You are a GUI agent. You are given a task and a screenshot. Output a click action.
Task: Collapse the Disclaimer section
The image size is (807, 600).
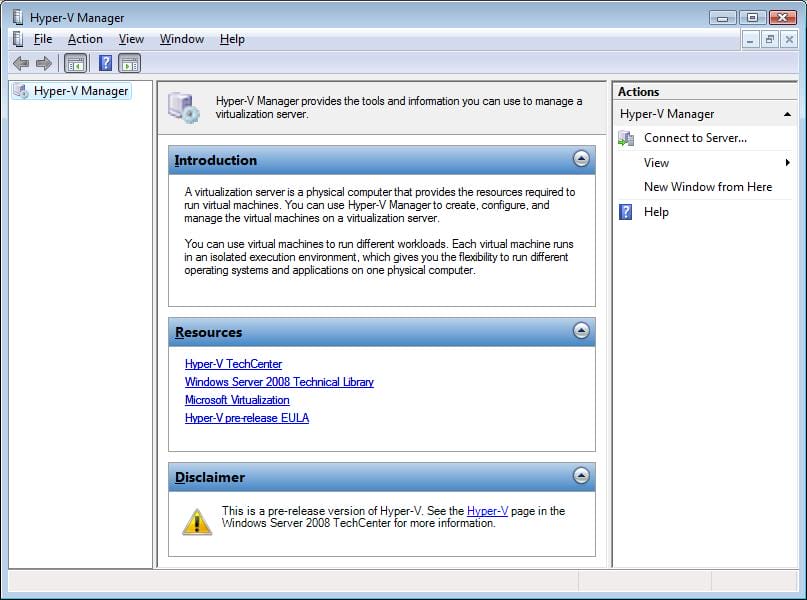[581, 475]
